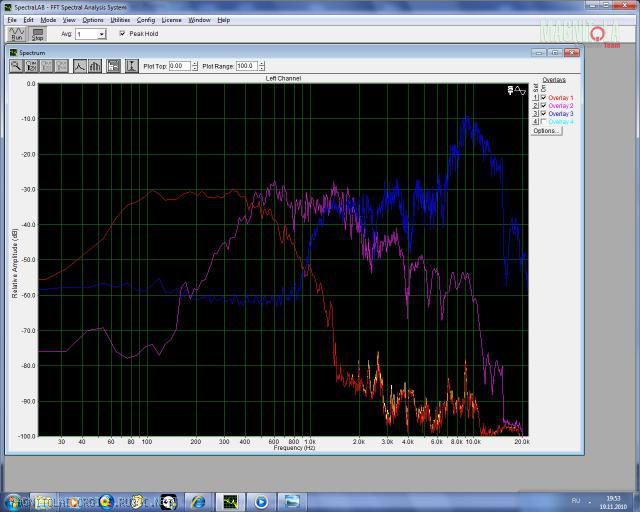Increase Plot Top with the up arrow

tap(195, 63)
